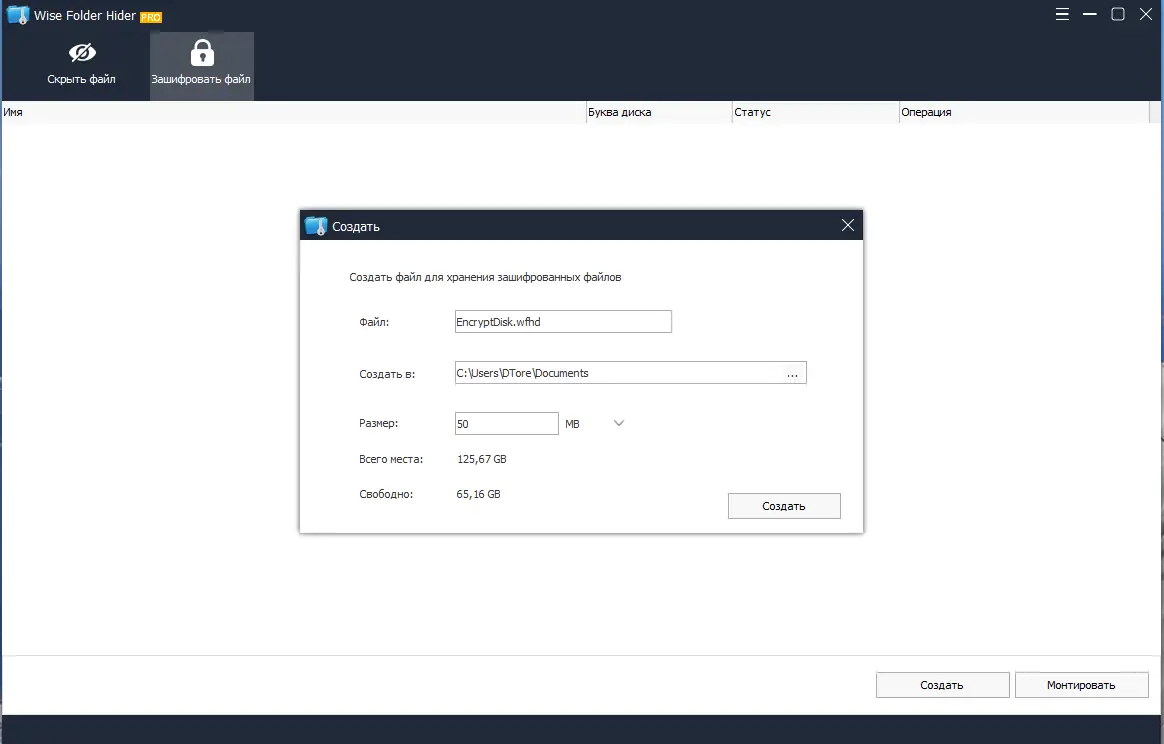The width and height of the screenshot is (1164, 744).
Task: Click the Монтировать button
Action: pos(1081,685)
